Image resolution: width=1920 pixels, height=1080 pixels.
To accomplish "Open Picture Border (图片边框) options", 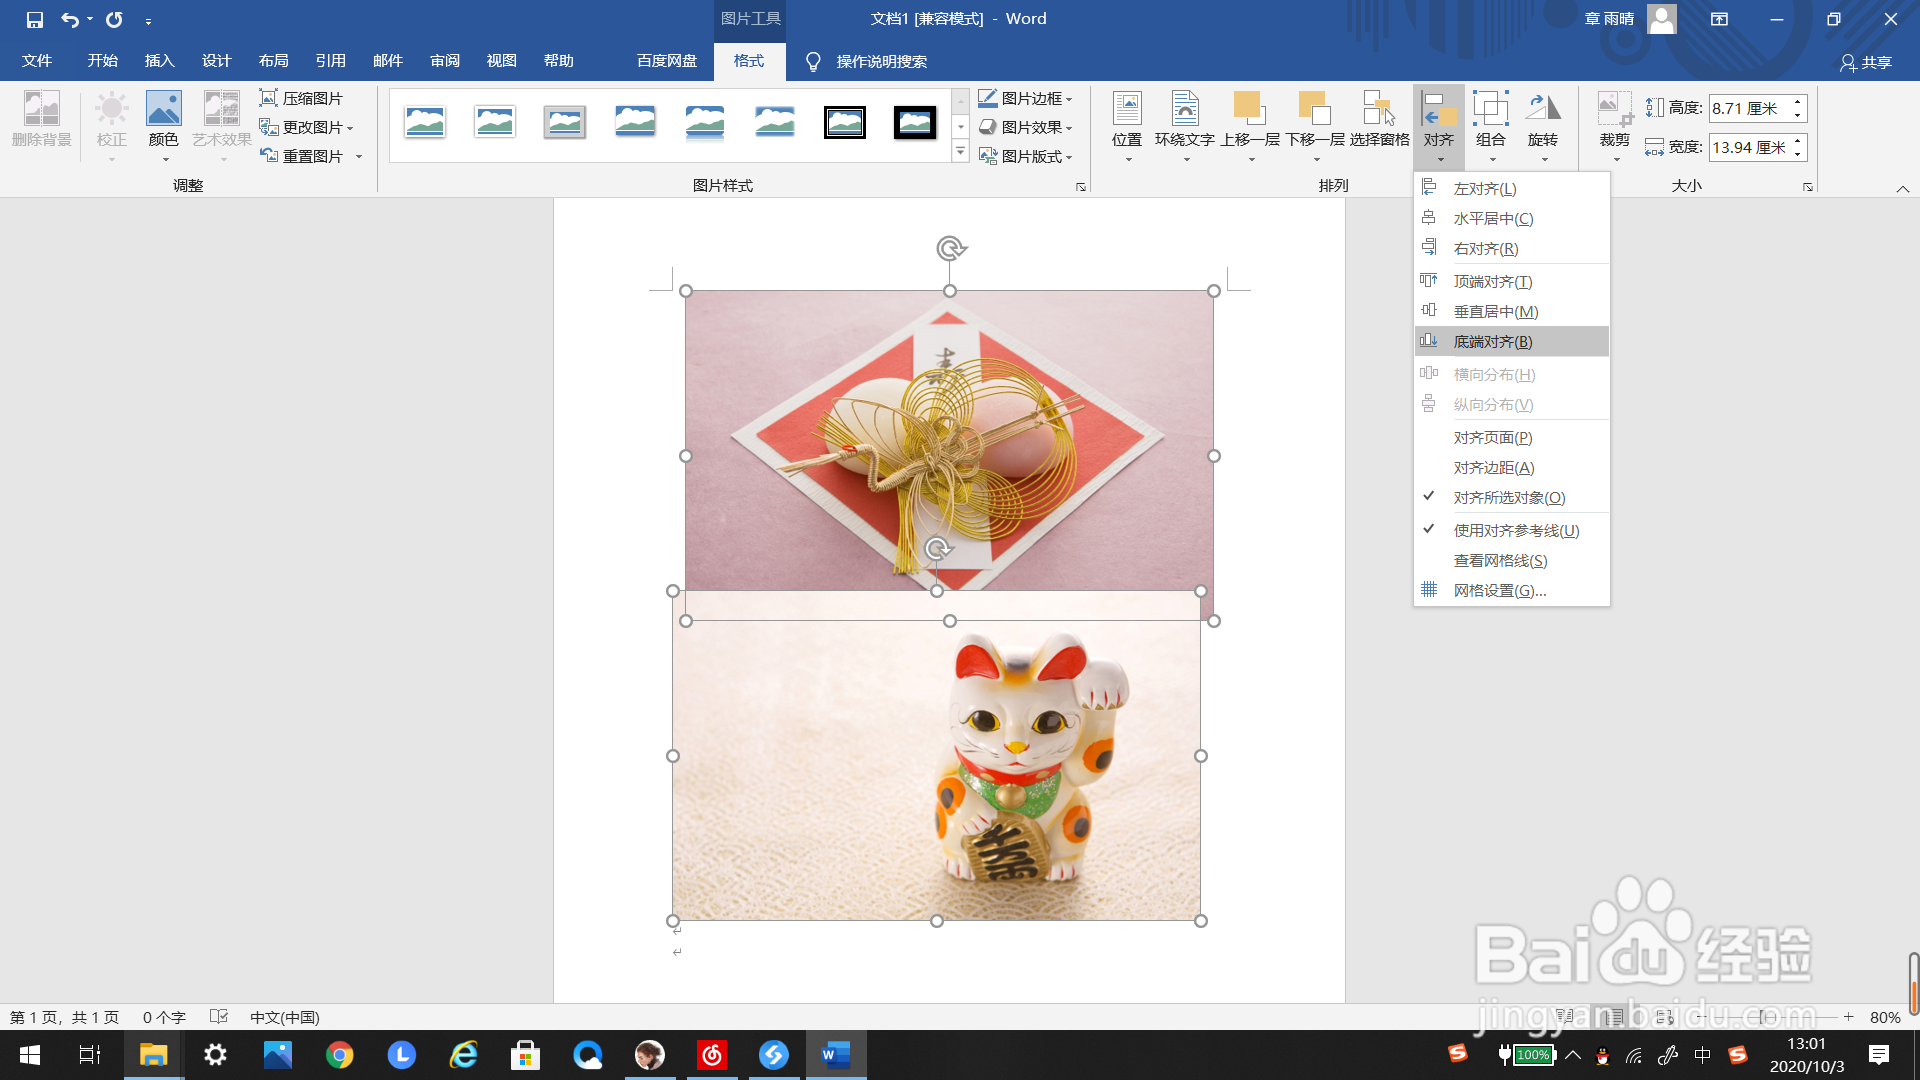I will pyautogui.click(x=1025, y=98).
